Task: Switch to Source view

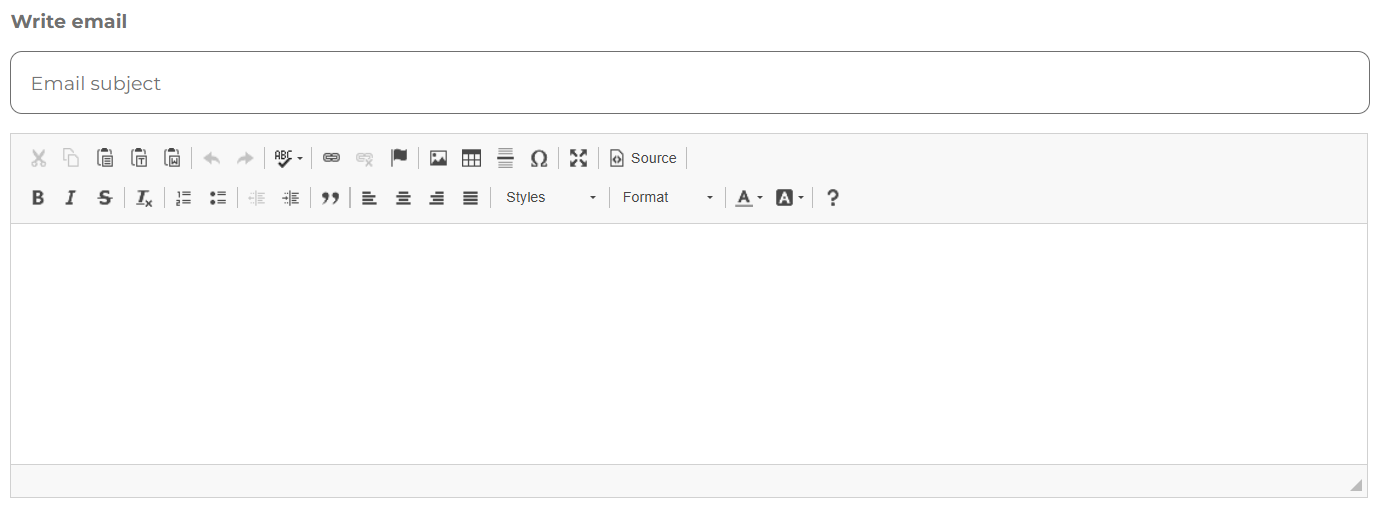Action: click(x=643, y=158)
